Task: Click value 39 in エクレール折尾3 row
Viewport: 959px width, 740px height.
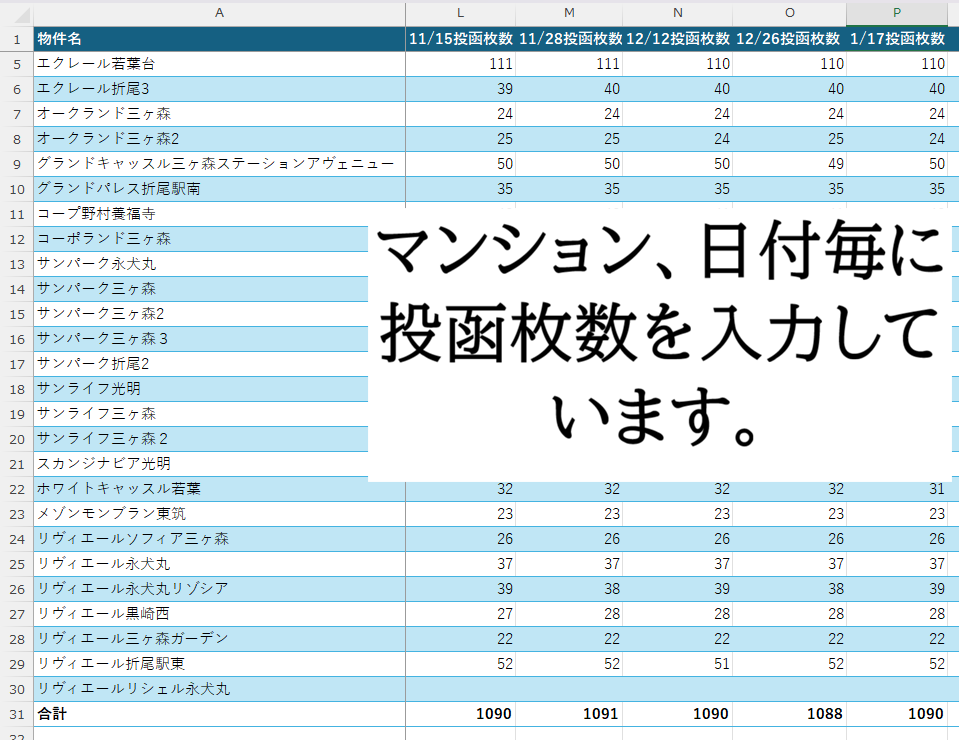Action: (461, 89)
